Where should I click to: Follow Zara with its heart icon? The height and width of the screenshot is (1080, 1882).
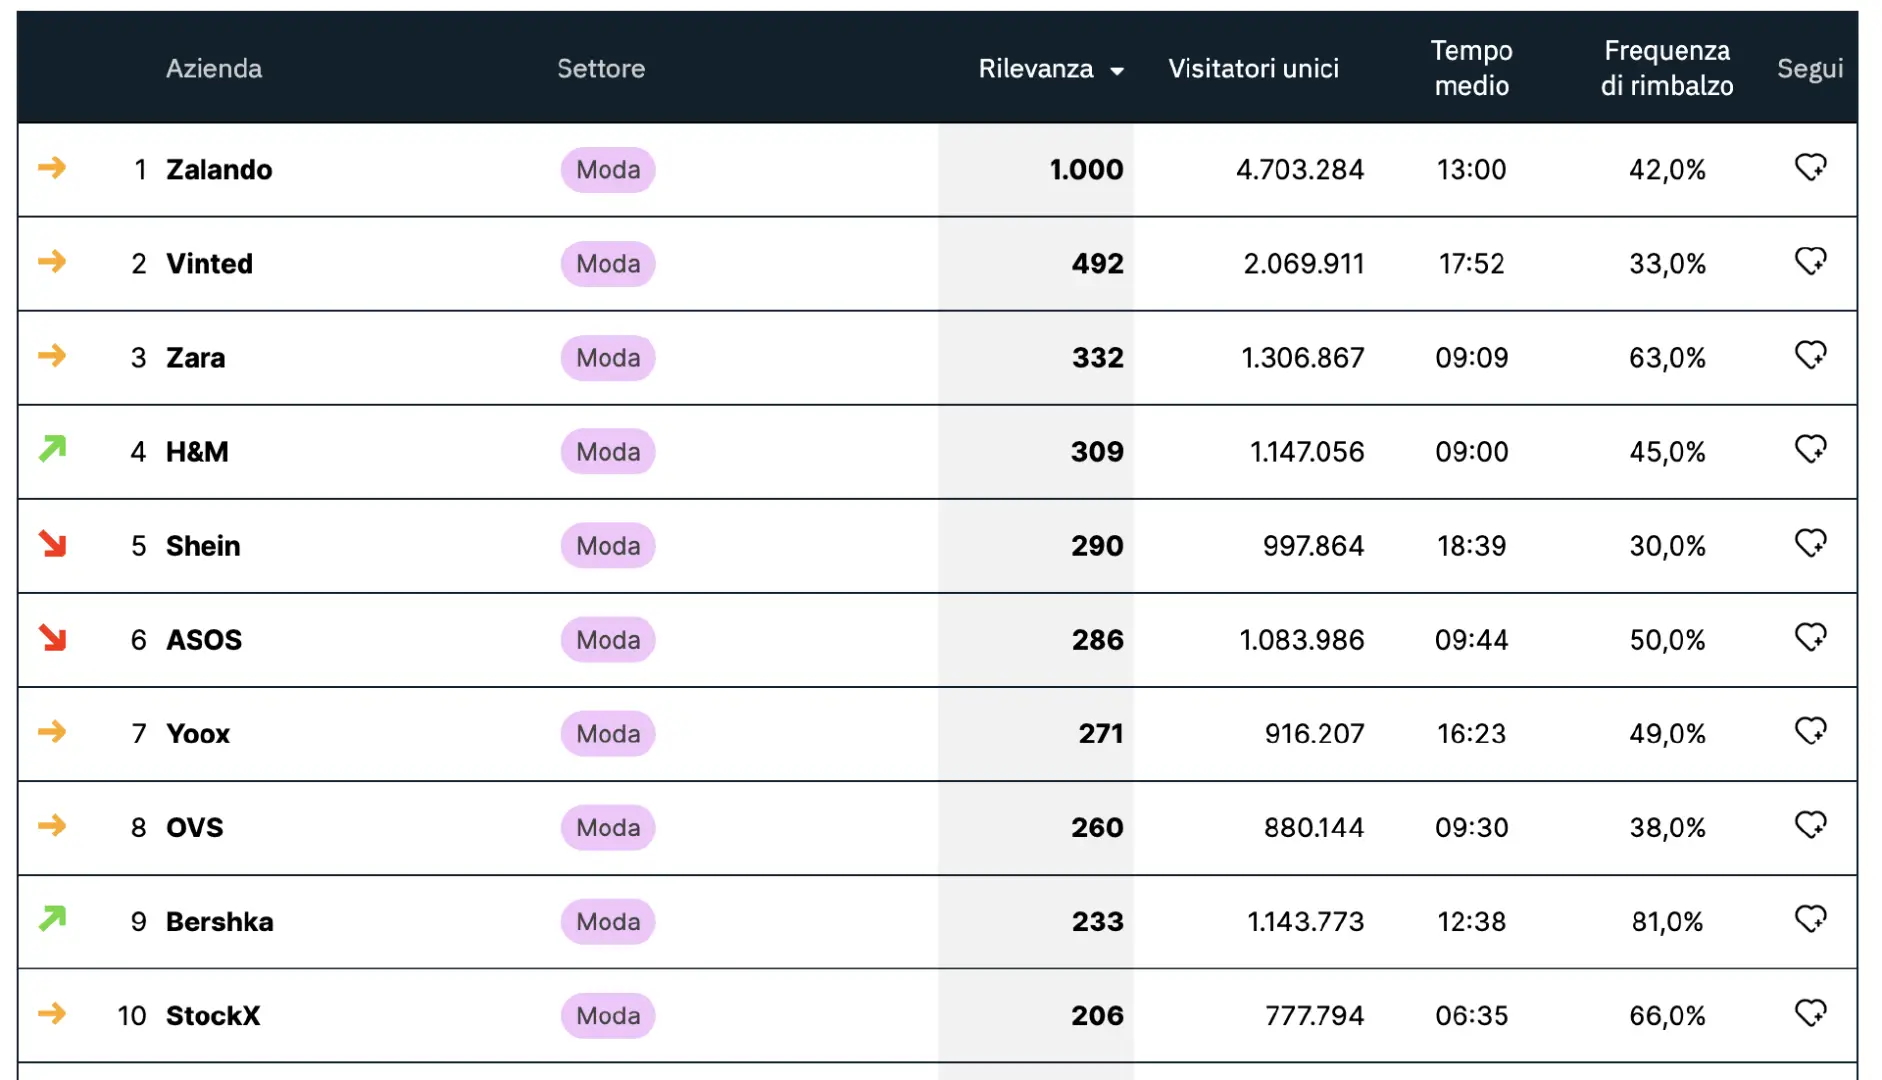[x=1810, y=355]
